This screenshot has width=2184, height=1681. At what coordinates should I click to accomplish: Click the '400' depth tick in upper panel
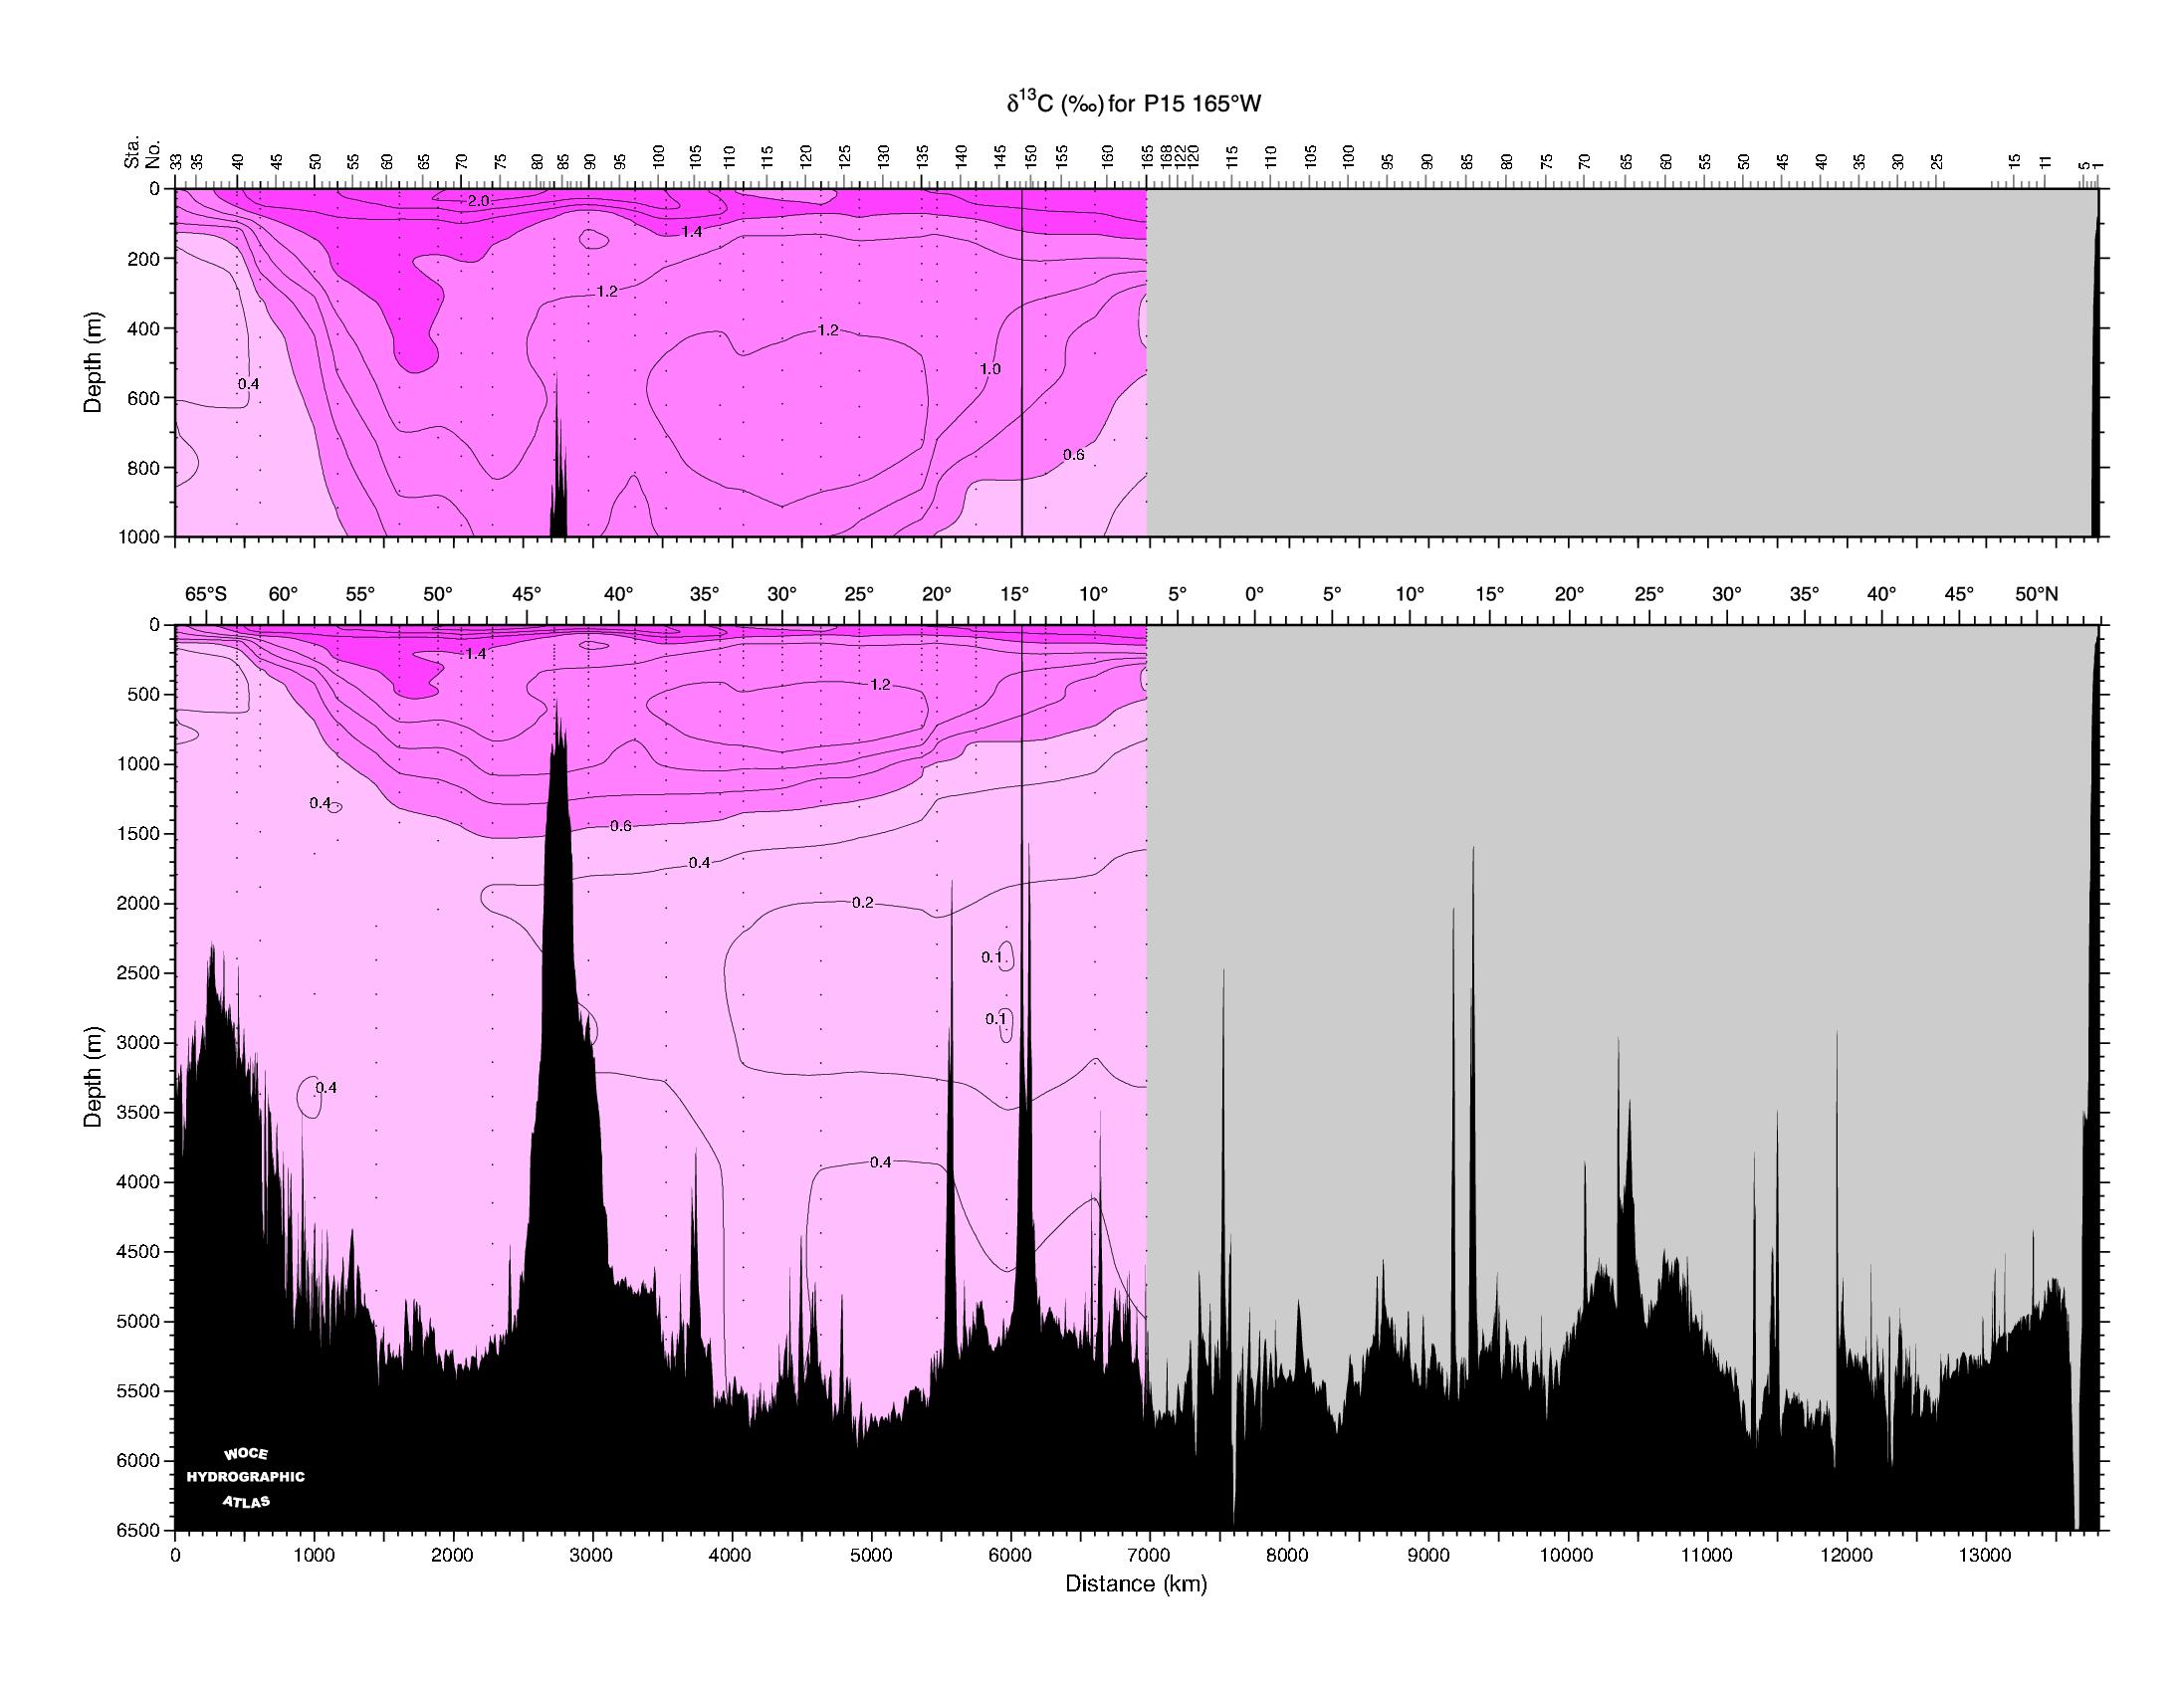(145, 329)
